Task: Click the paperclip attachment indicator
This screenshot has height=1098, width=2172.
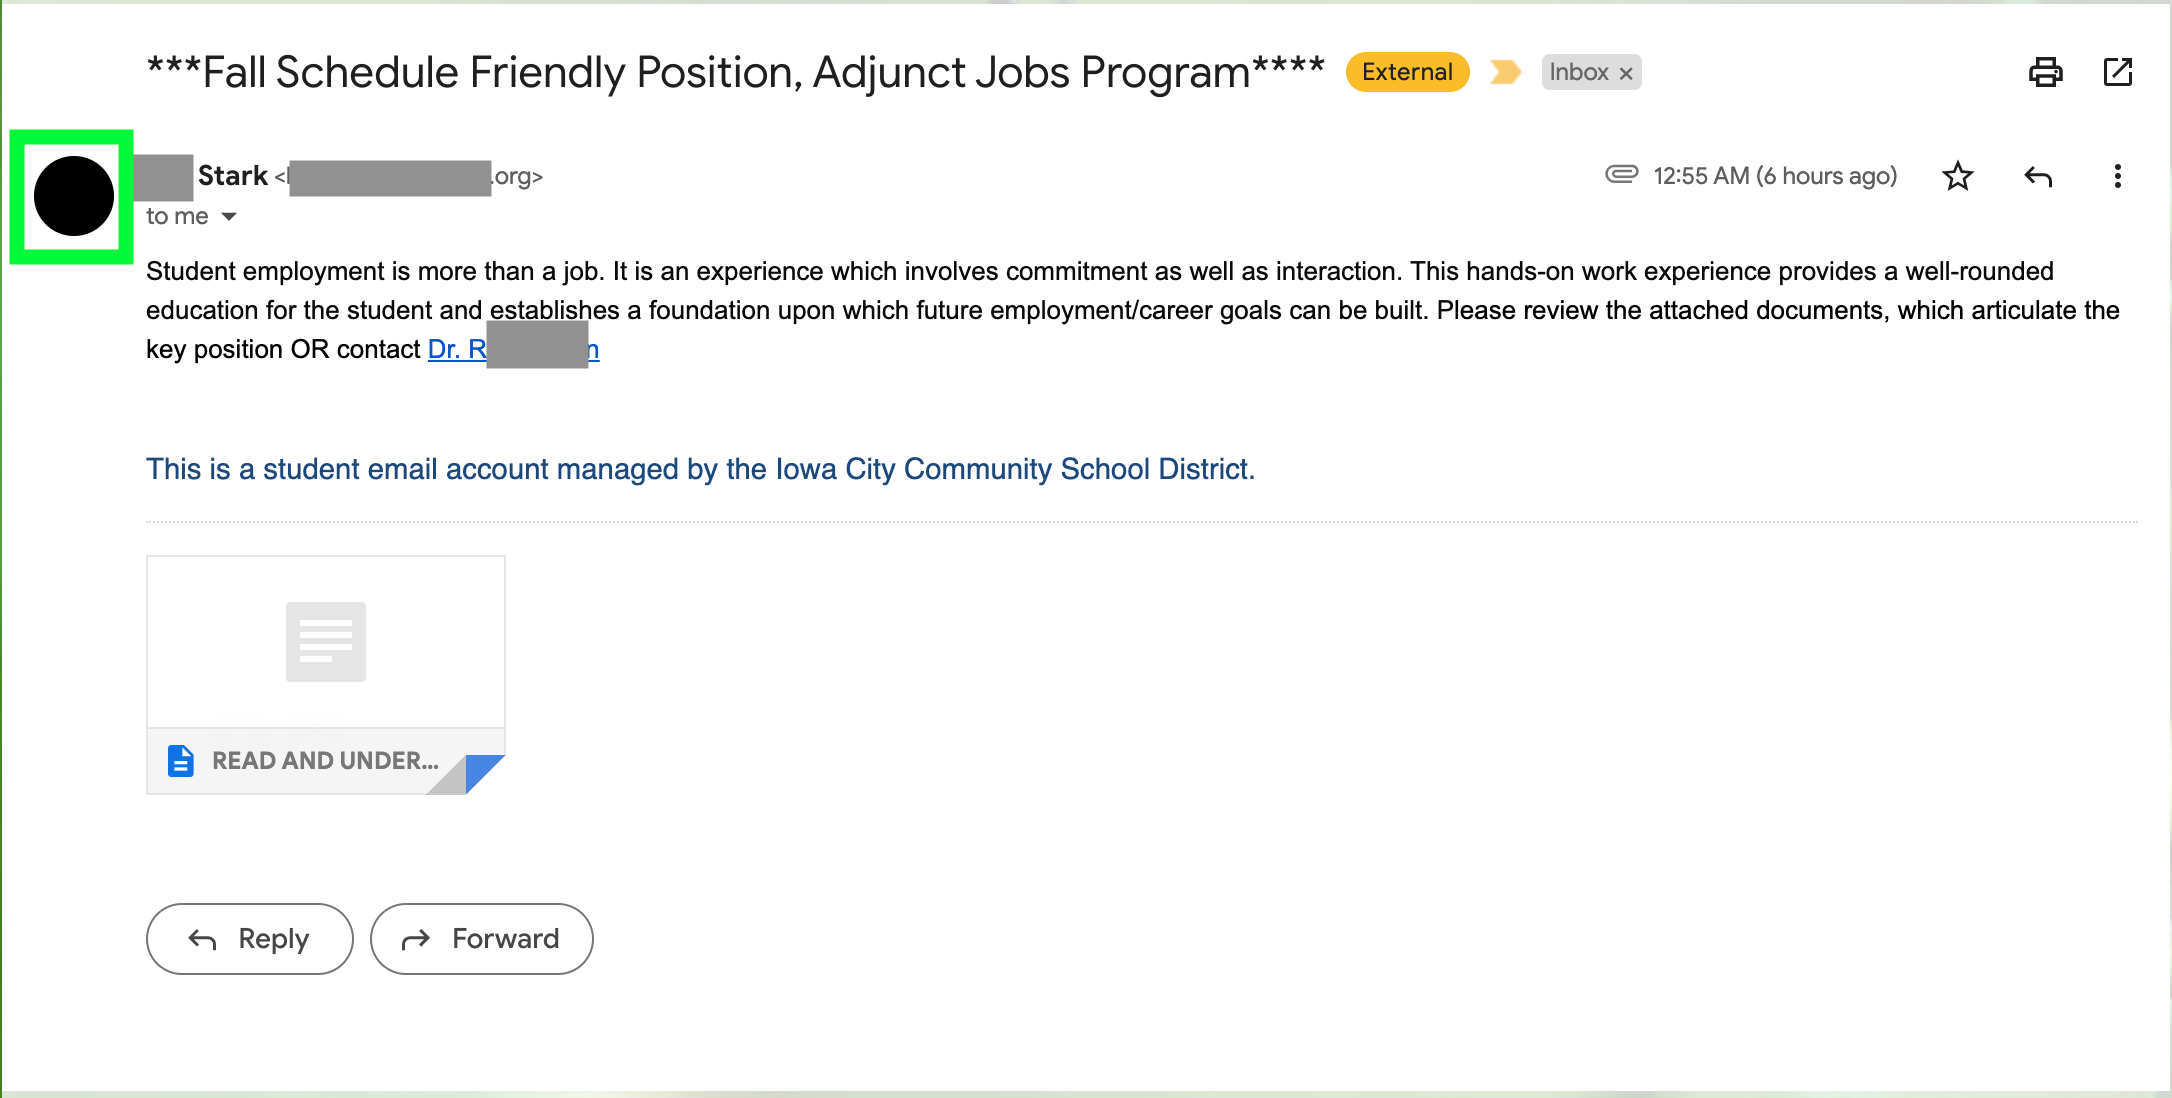Action: [1620, 175]
